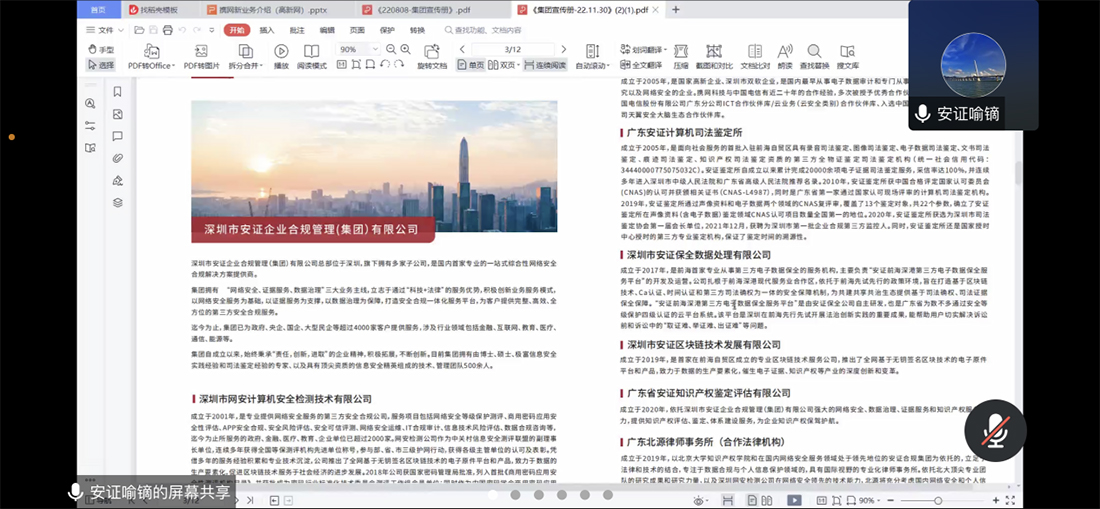Viewport: 1100px width, 509px height.
Task: Click the 旋转文档 rotate document tool
Action: (x=432, y=57)
